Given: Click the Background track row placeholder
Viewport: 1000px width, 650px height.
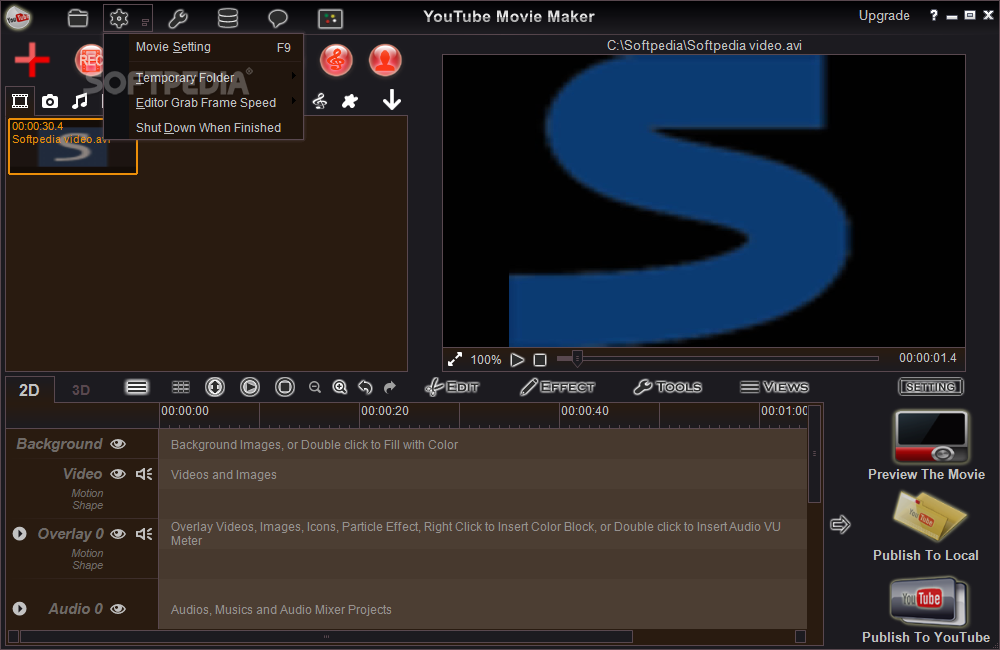Looking at the screenshot, I should (x=483, y=445).
